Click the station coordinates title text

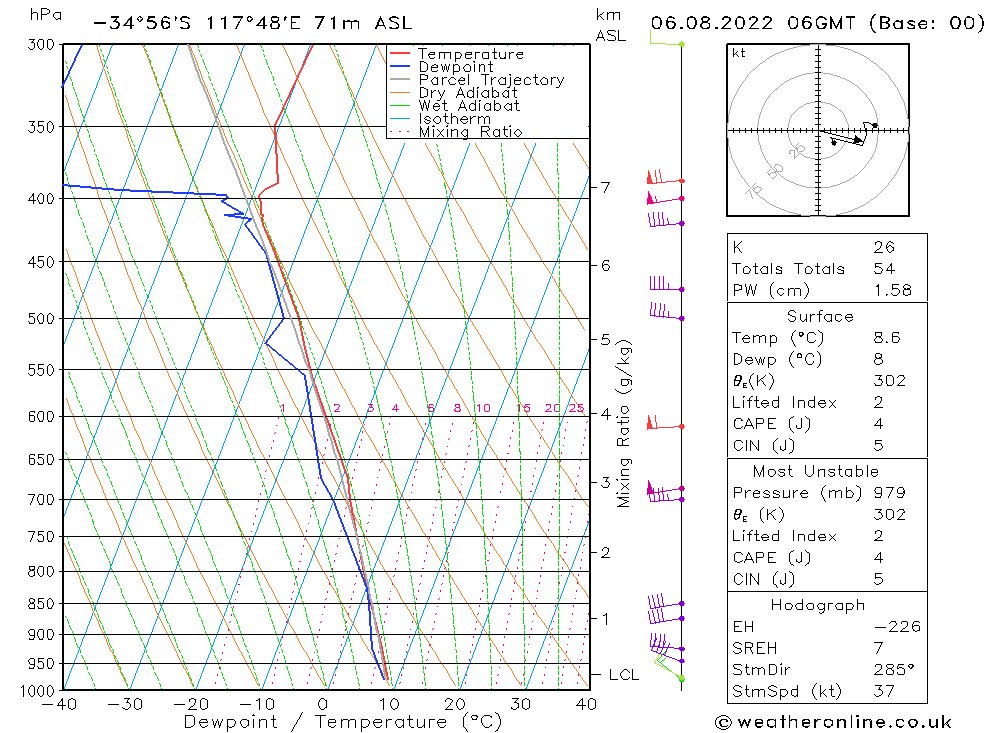pyautogui.click(x=253, y=24)
